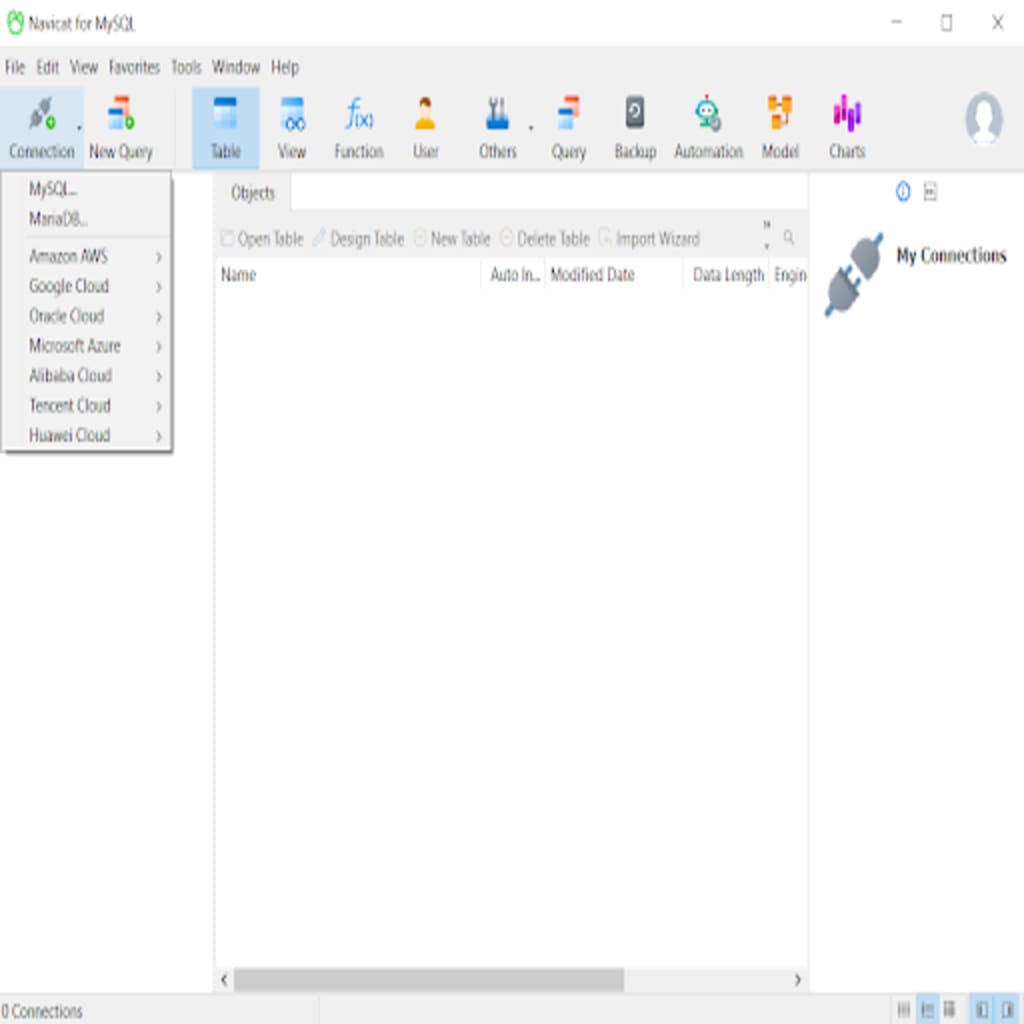The width and height of the screenshot is (1024, 1024).
Task: Sort by the Auto In.. column
Action: coord(513,275)
